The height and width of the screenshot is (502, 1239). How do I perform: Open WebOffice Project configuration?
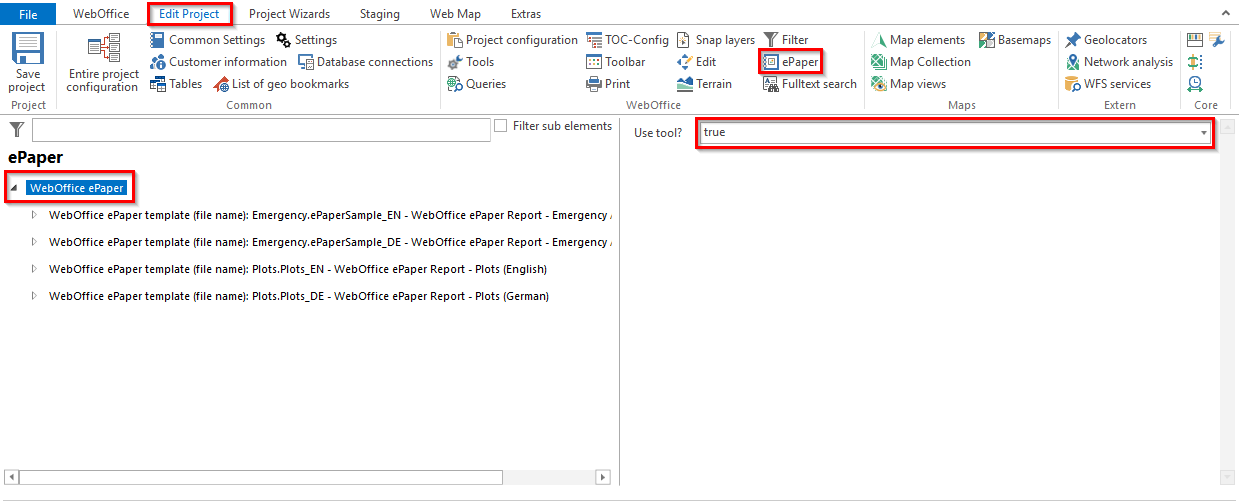coord(512,40)
